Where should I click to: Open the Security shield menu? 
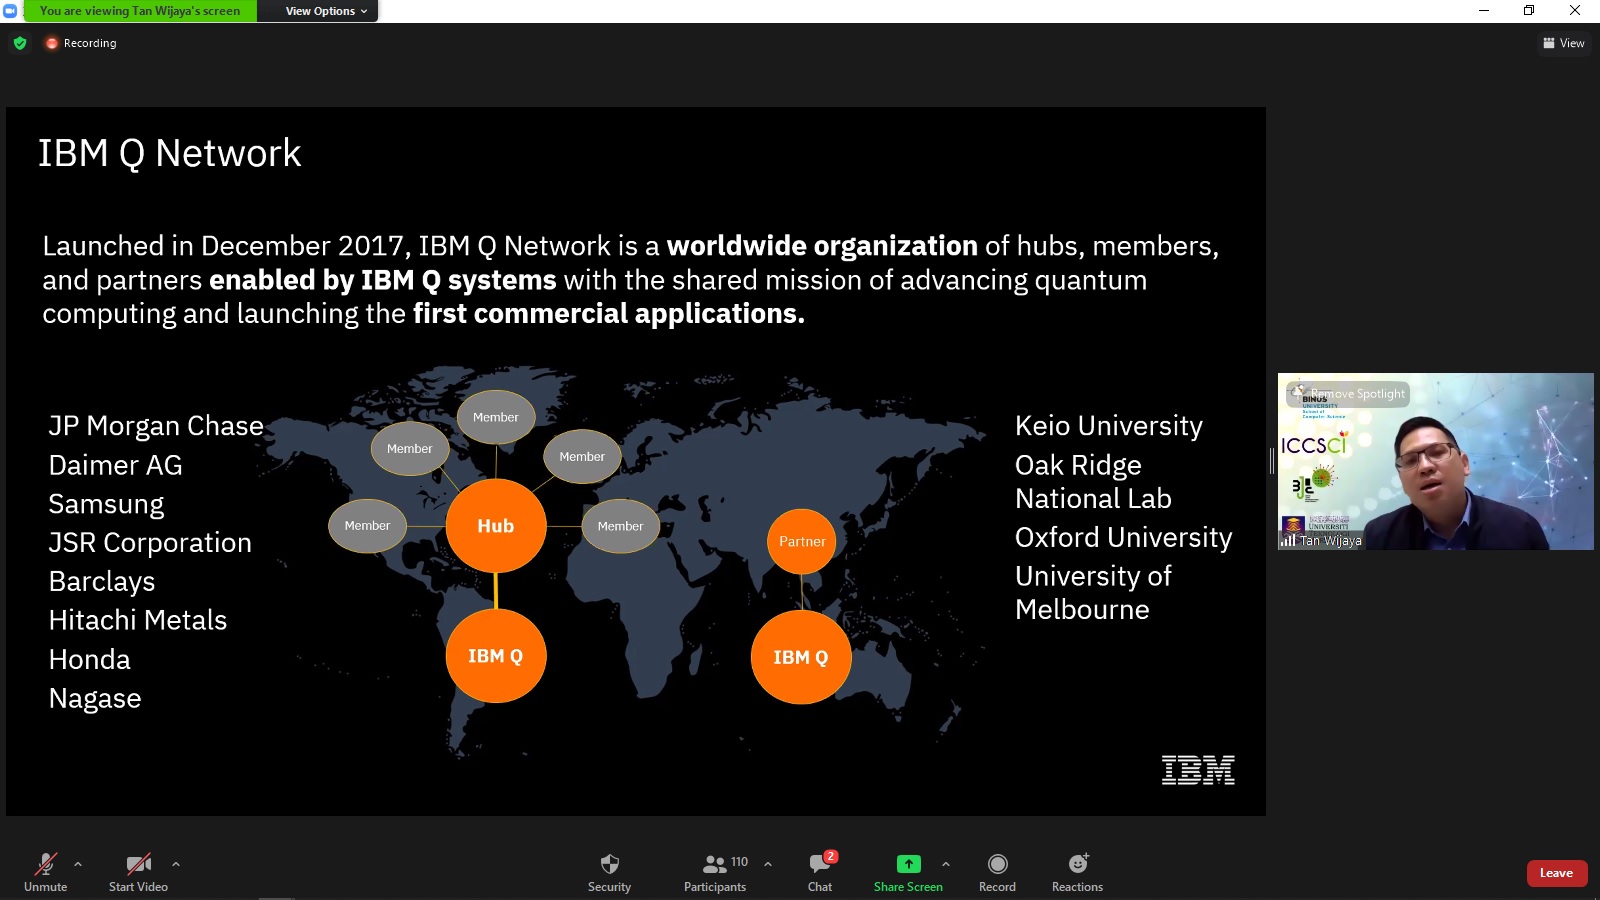point(609,872)
